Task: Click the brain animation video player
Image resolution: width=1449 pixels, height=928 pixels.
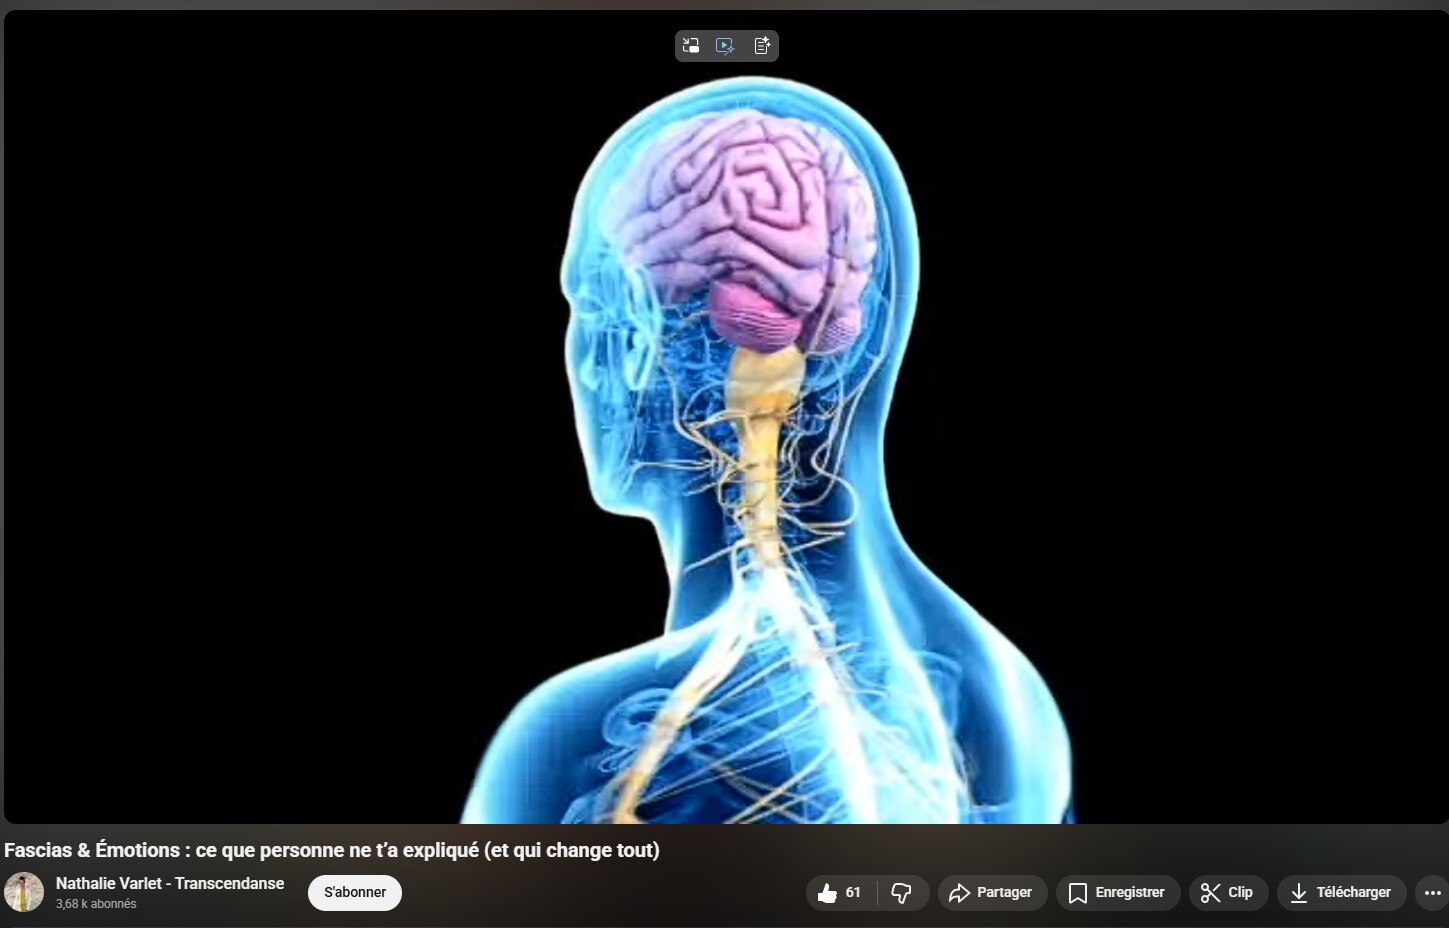Action: pyautogui.click(x=726, y=417)
